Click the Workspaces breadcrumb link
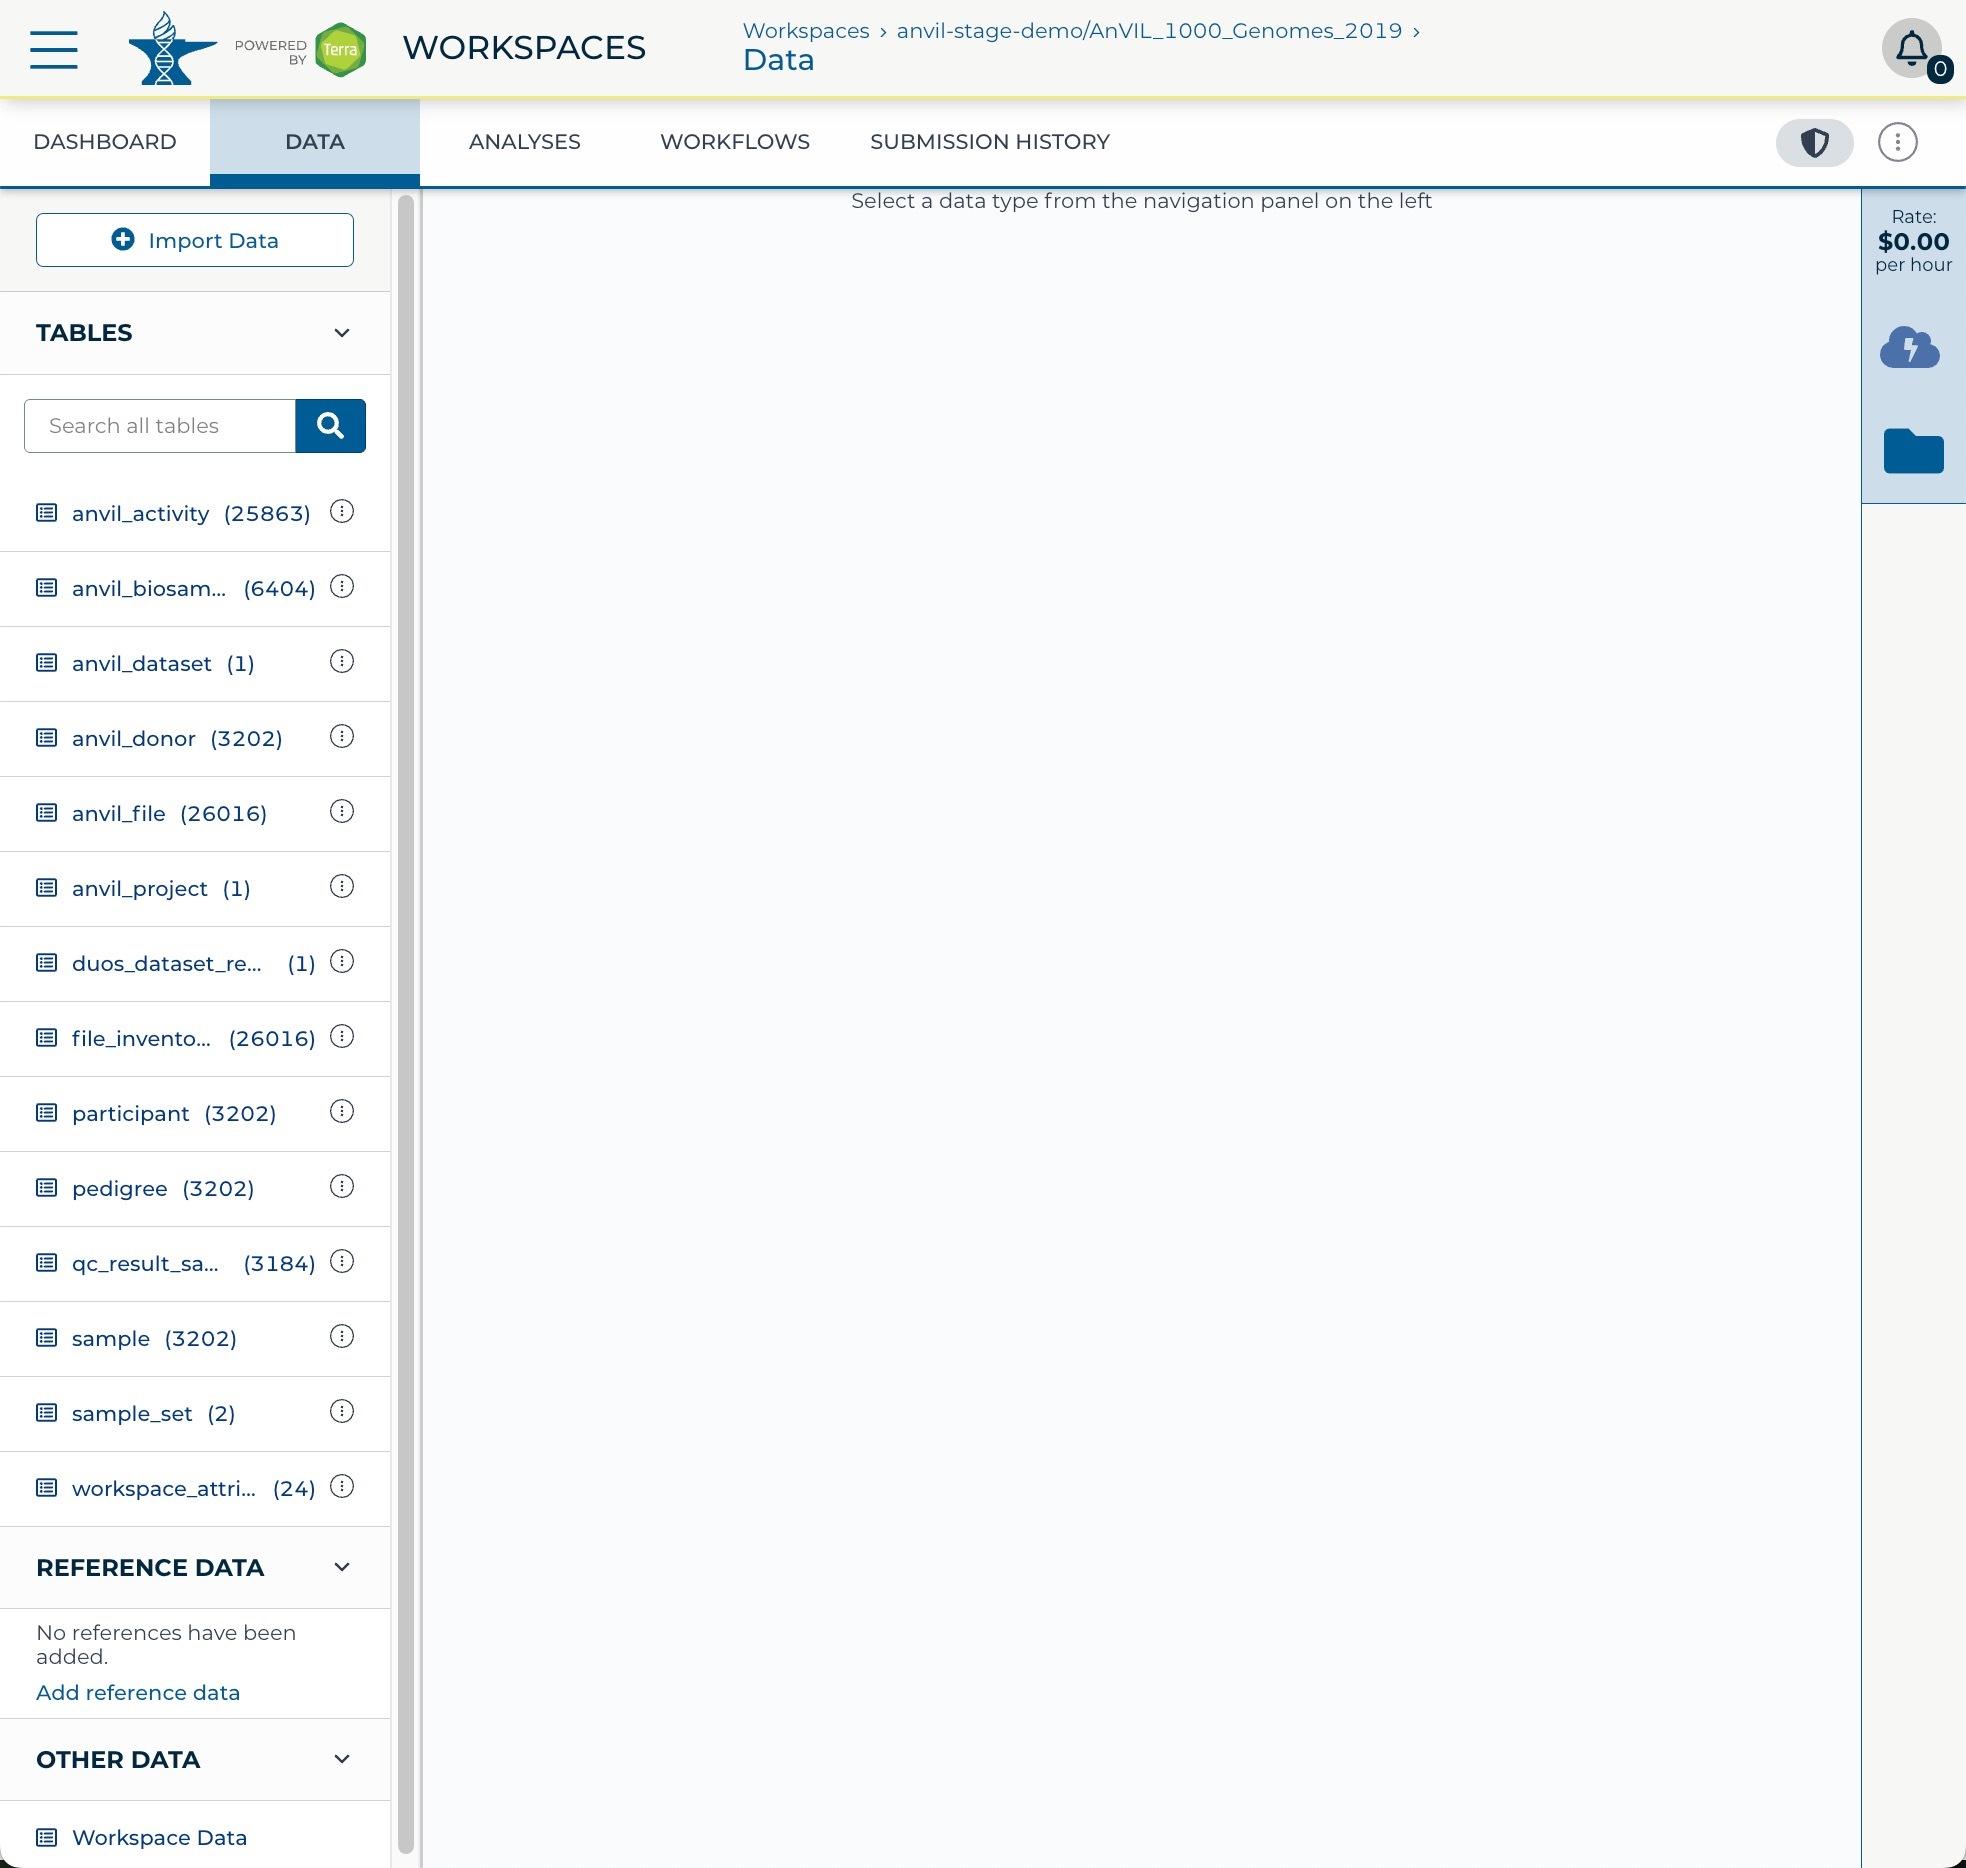The image size is (1966, 1868). (806, 31)
